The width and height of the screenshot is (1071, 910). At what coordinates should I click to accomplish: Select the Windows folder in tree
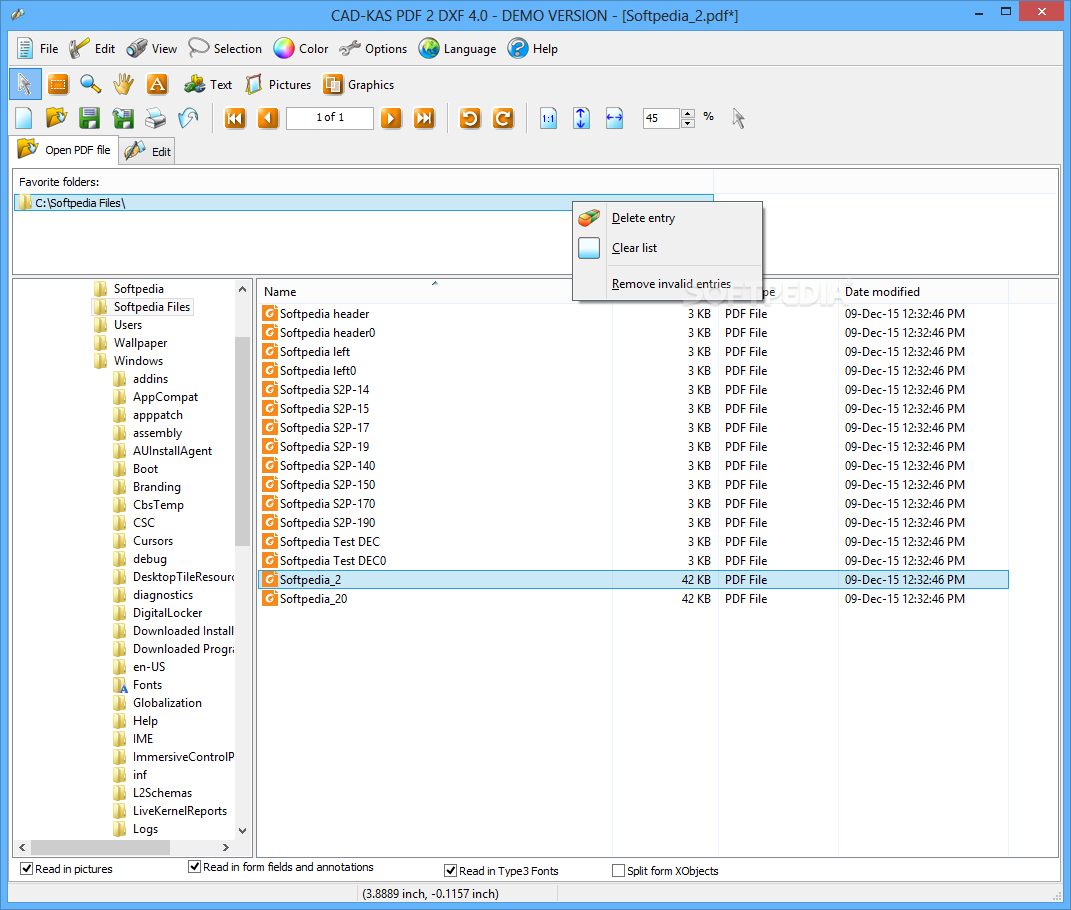pos(138,361)
